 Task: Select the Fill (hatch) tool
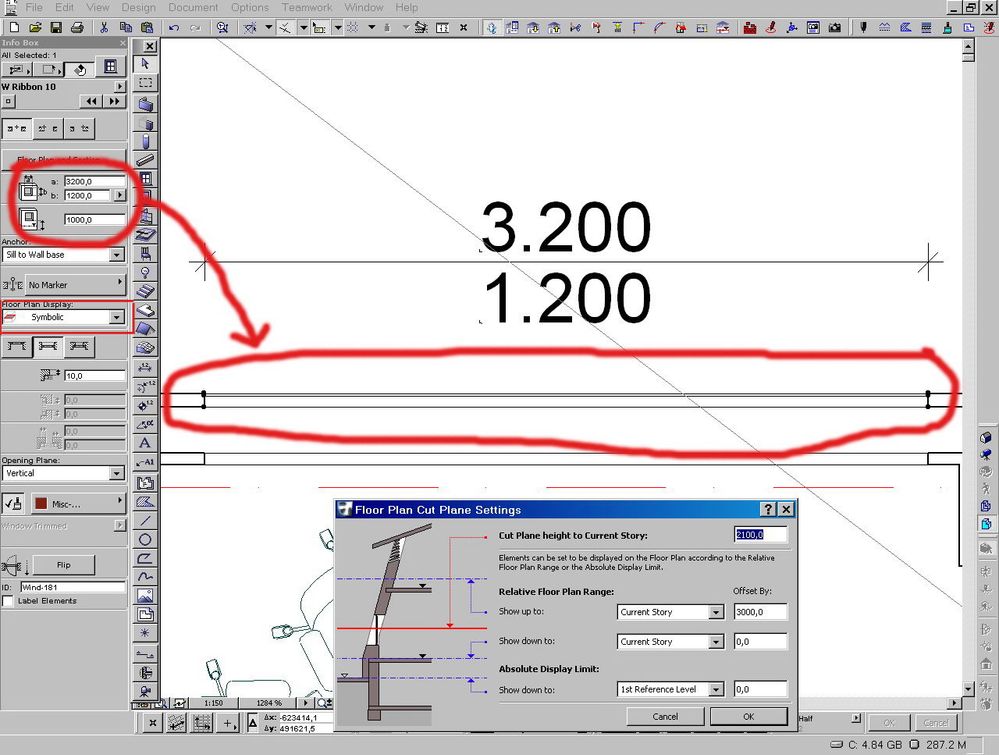pos(145,502)
